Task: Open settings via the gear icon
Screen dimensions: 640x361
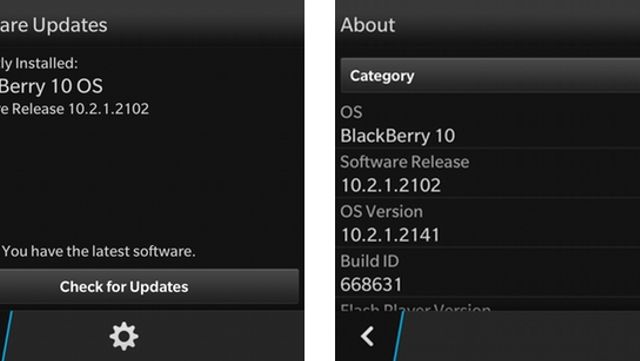Action: click(124, 336)
